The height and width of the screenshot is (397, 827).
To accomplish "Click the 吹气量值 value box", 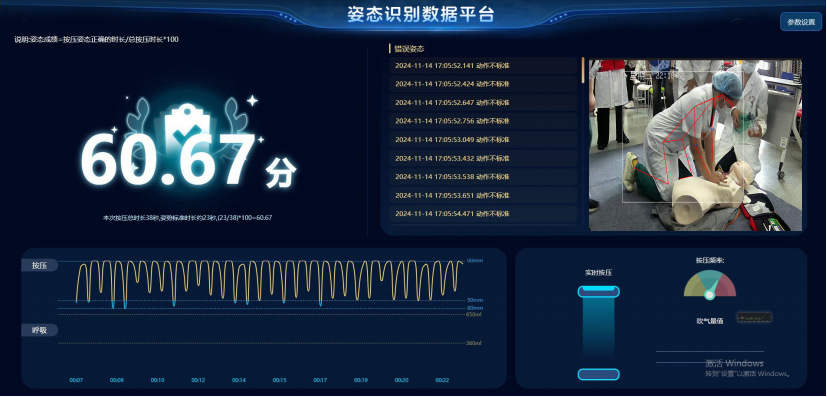I will (754, 317).
